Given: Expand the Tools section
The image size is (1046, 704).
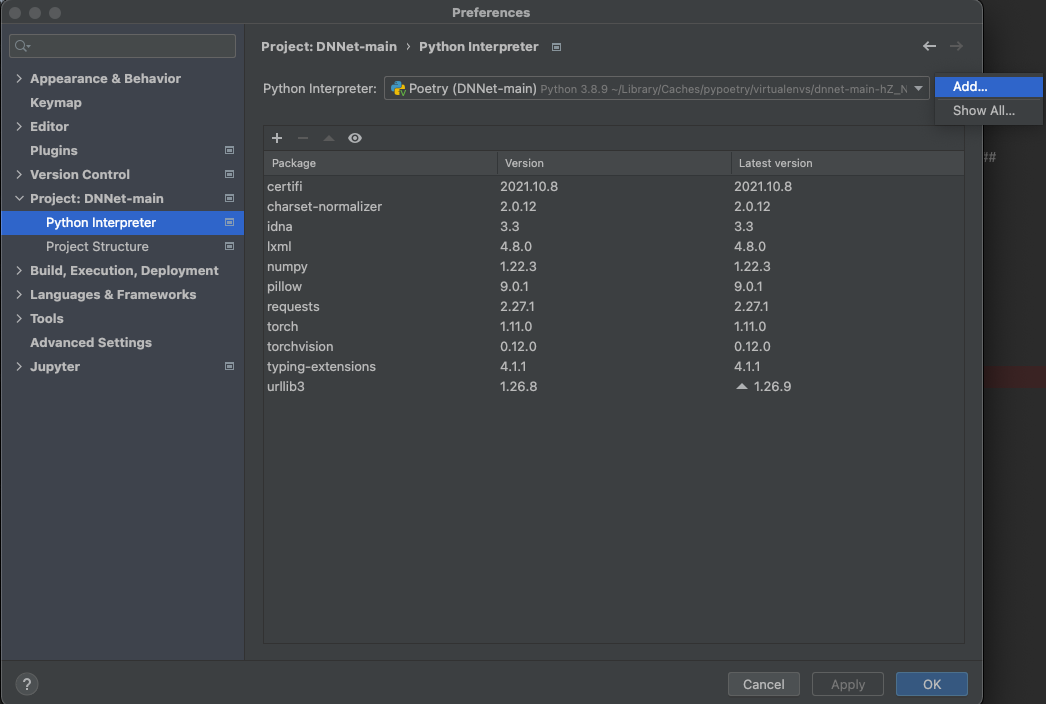Looking at the screenshot, I should [19, 318].
